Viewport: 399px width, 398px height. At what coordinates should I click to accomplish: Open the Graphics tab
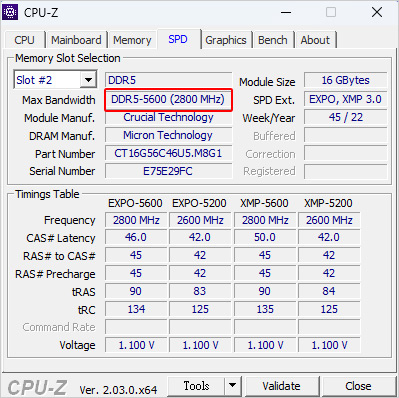coord(226,40)
